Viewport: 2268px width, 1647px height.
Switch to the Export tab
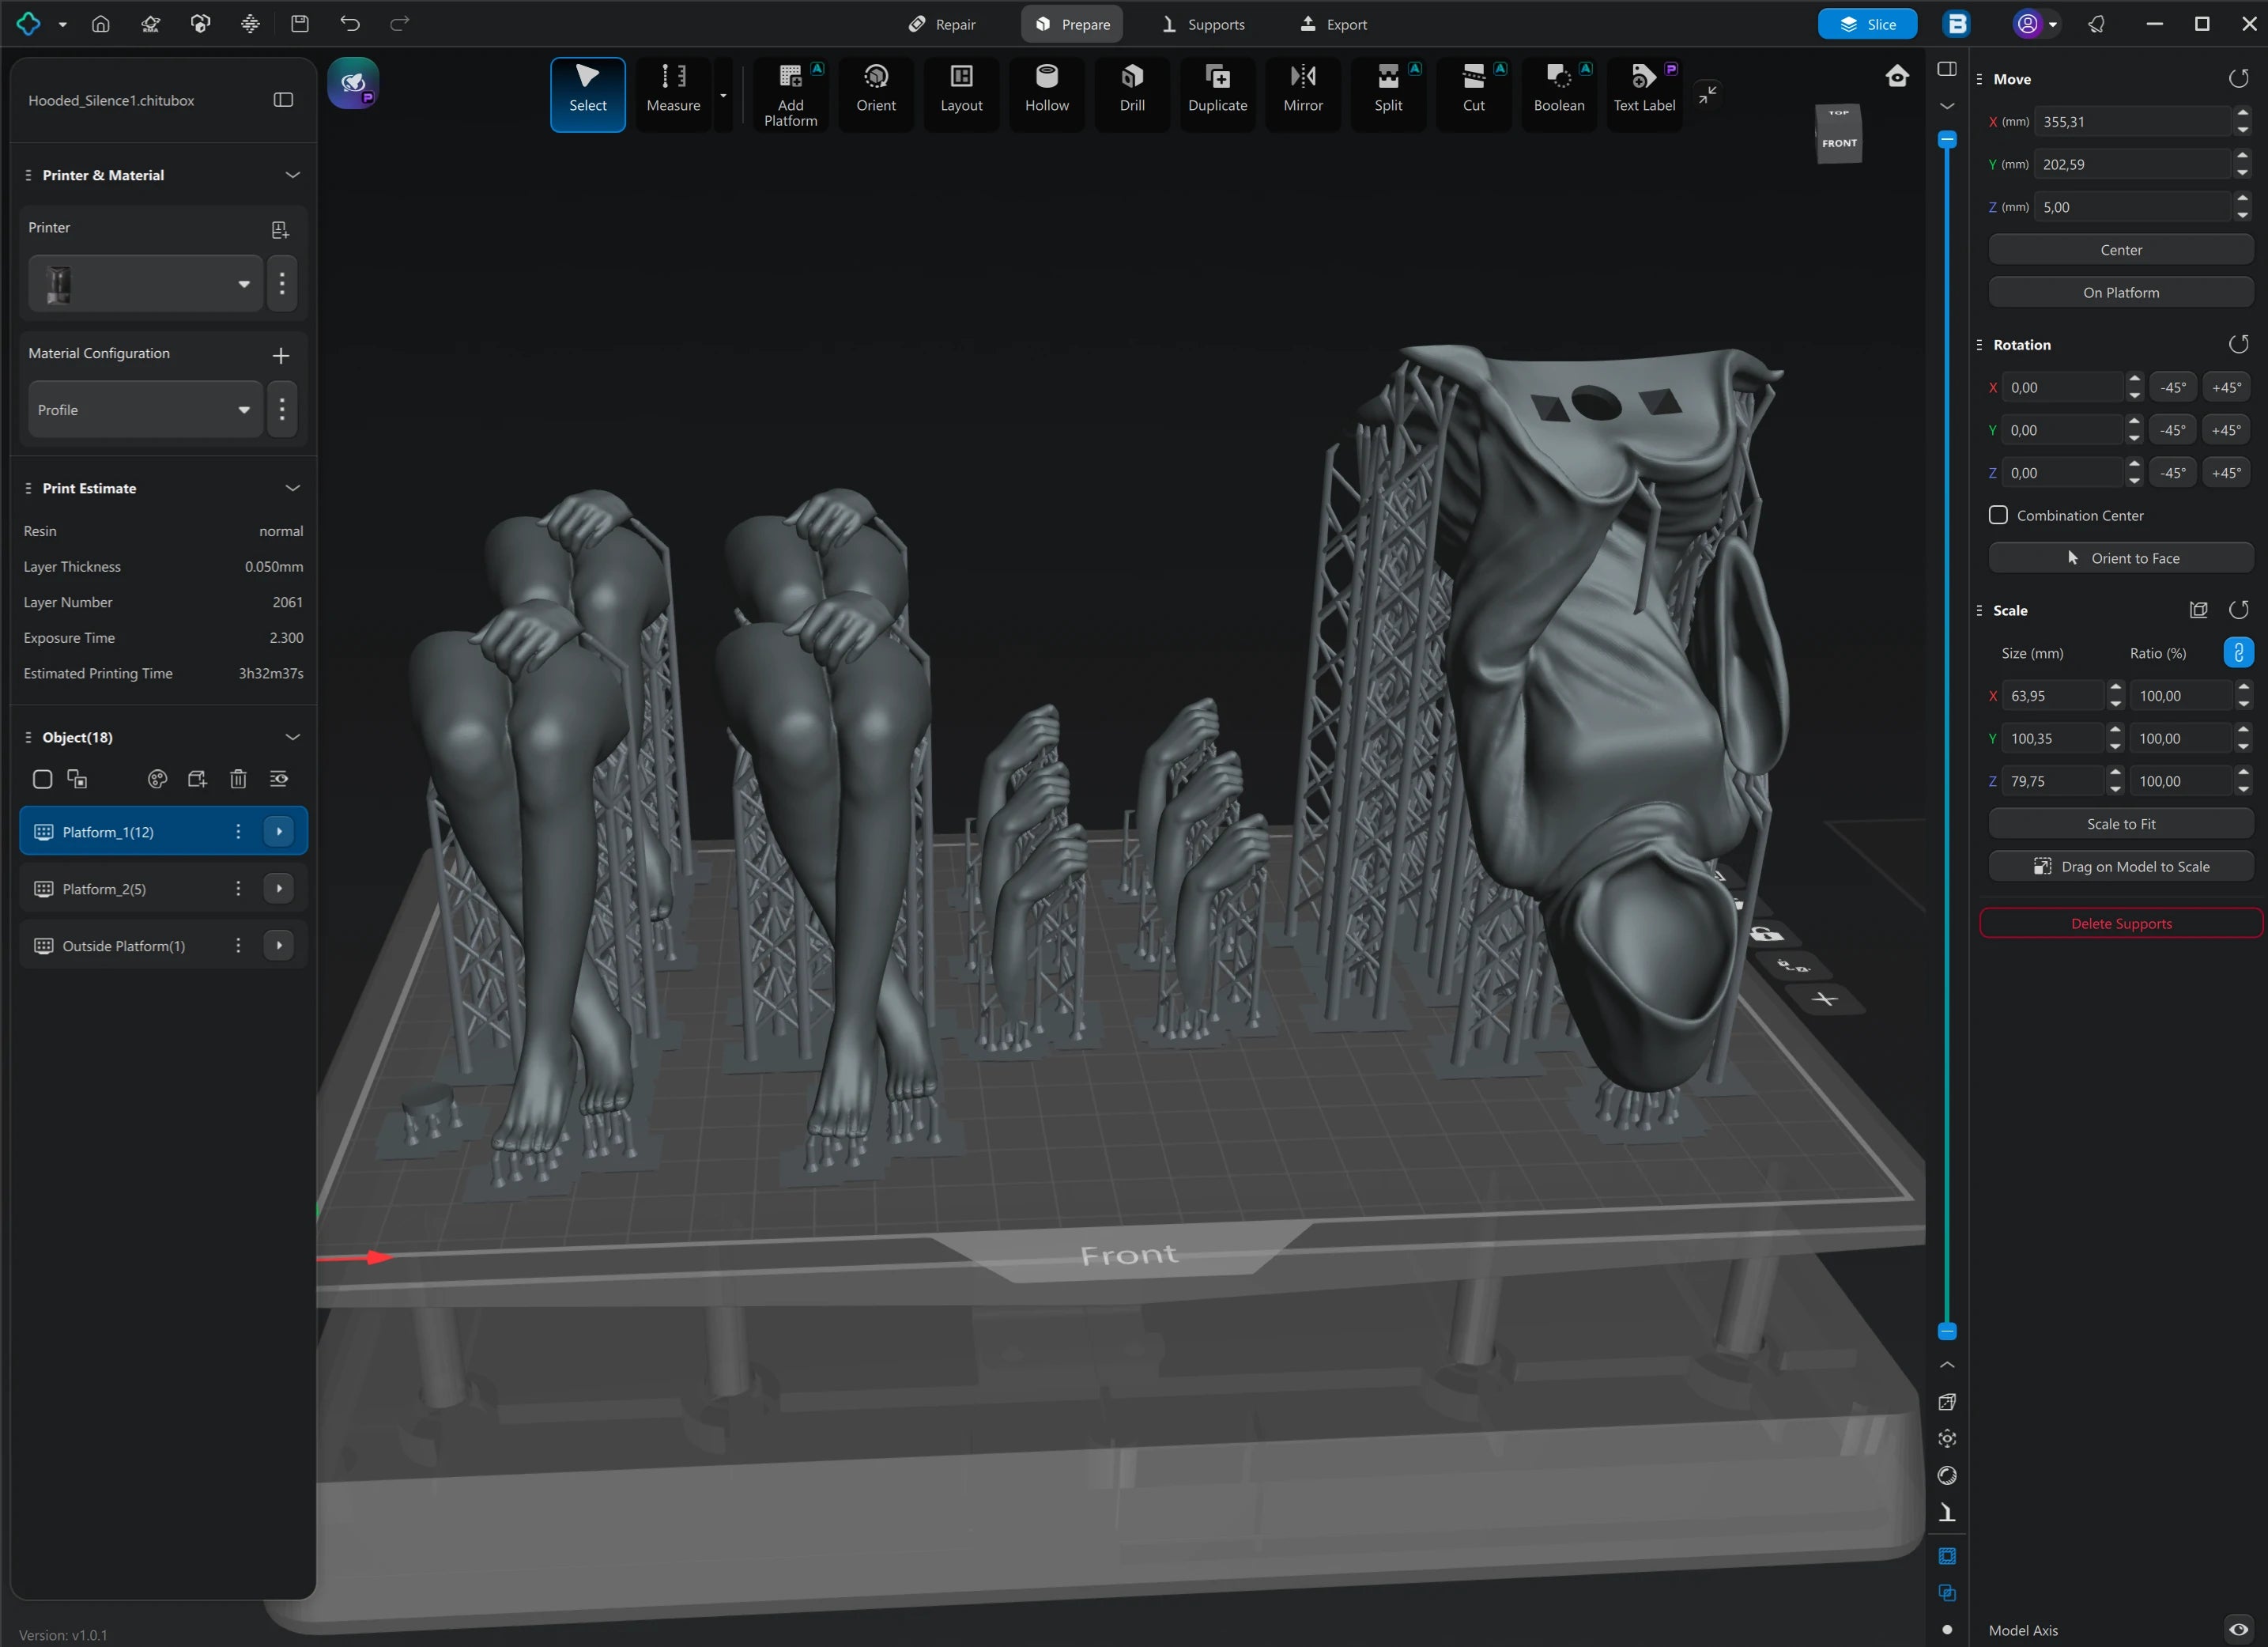[1333, 24]
